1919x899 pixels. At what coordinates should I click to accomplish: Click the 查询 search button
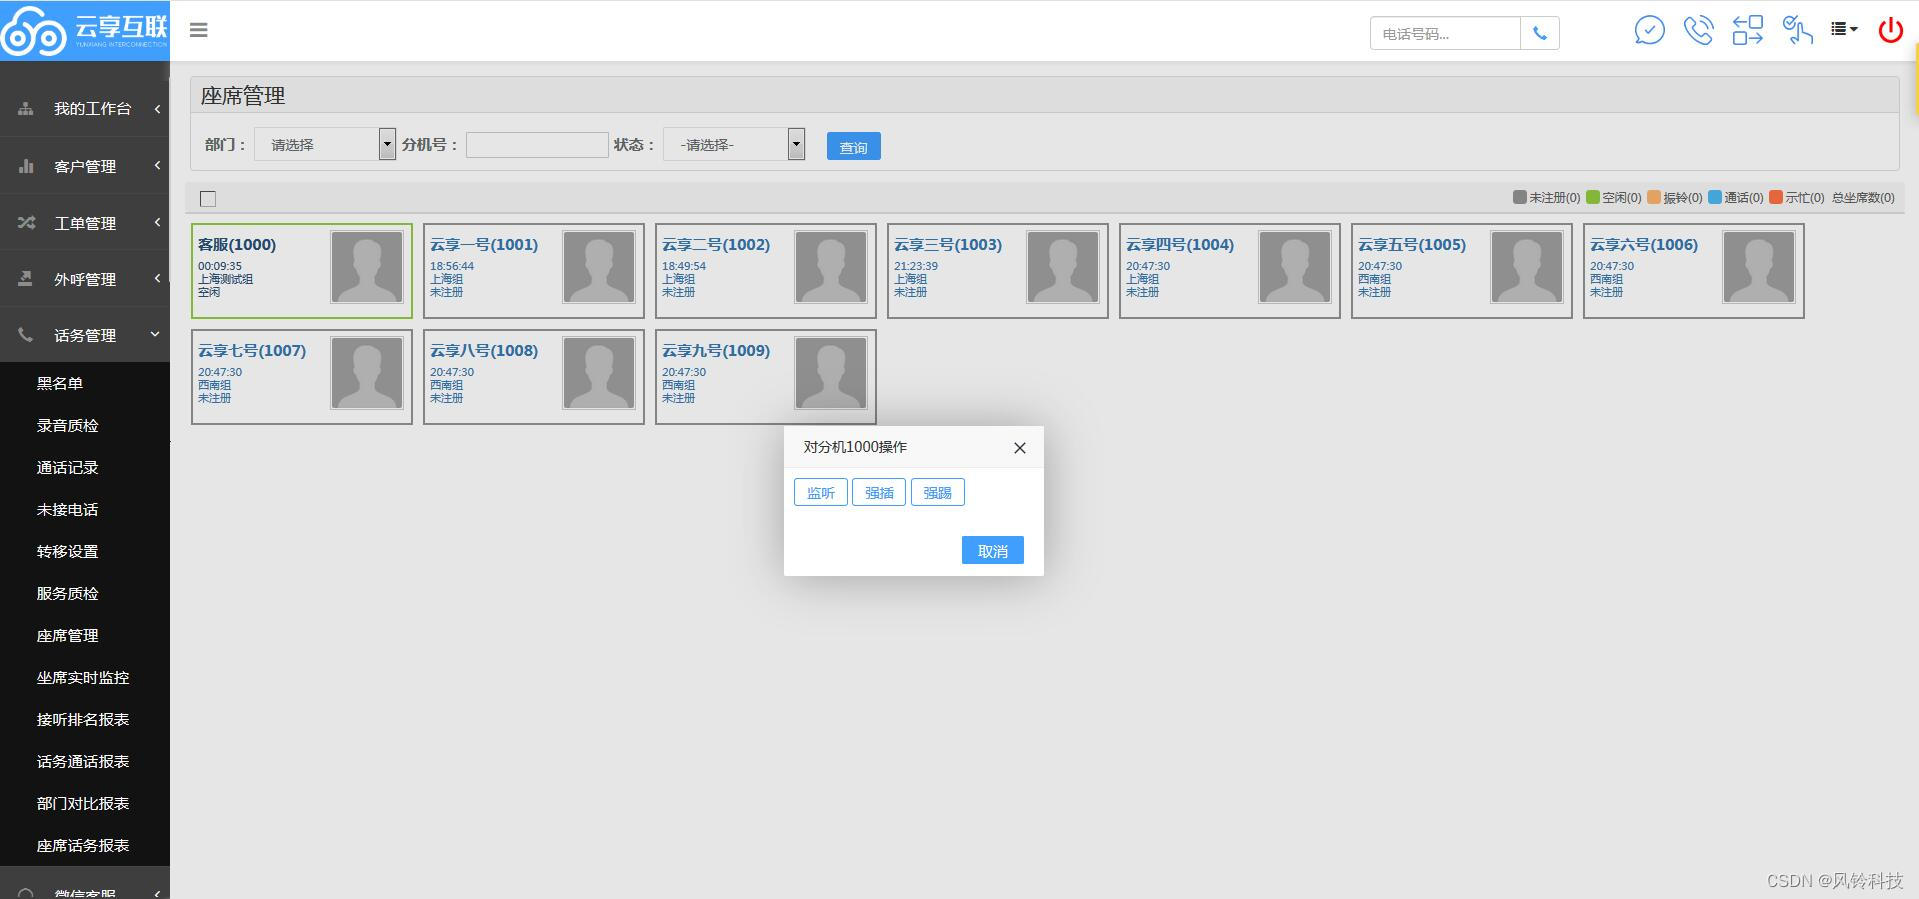click(x=853, y=146)
